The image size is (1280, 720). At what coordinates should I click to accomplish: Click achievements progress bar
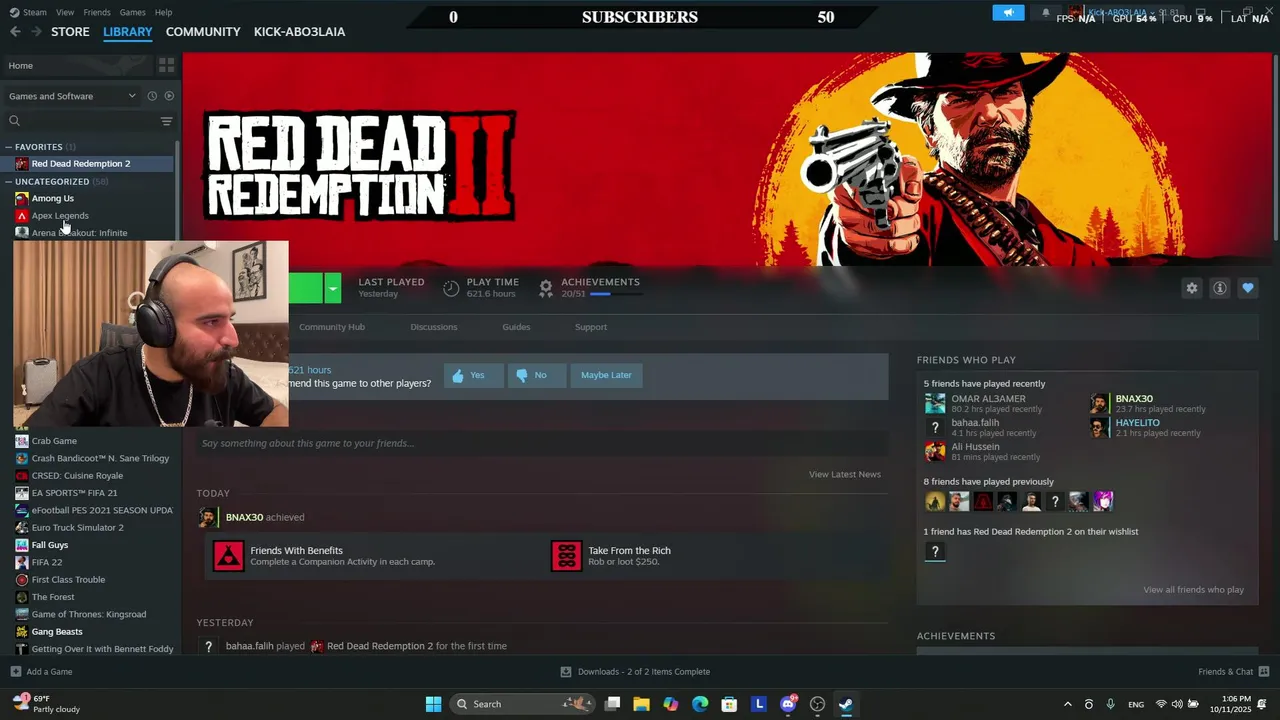point(615,294)
